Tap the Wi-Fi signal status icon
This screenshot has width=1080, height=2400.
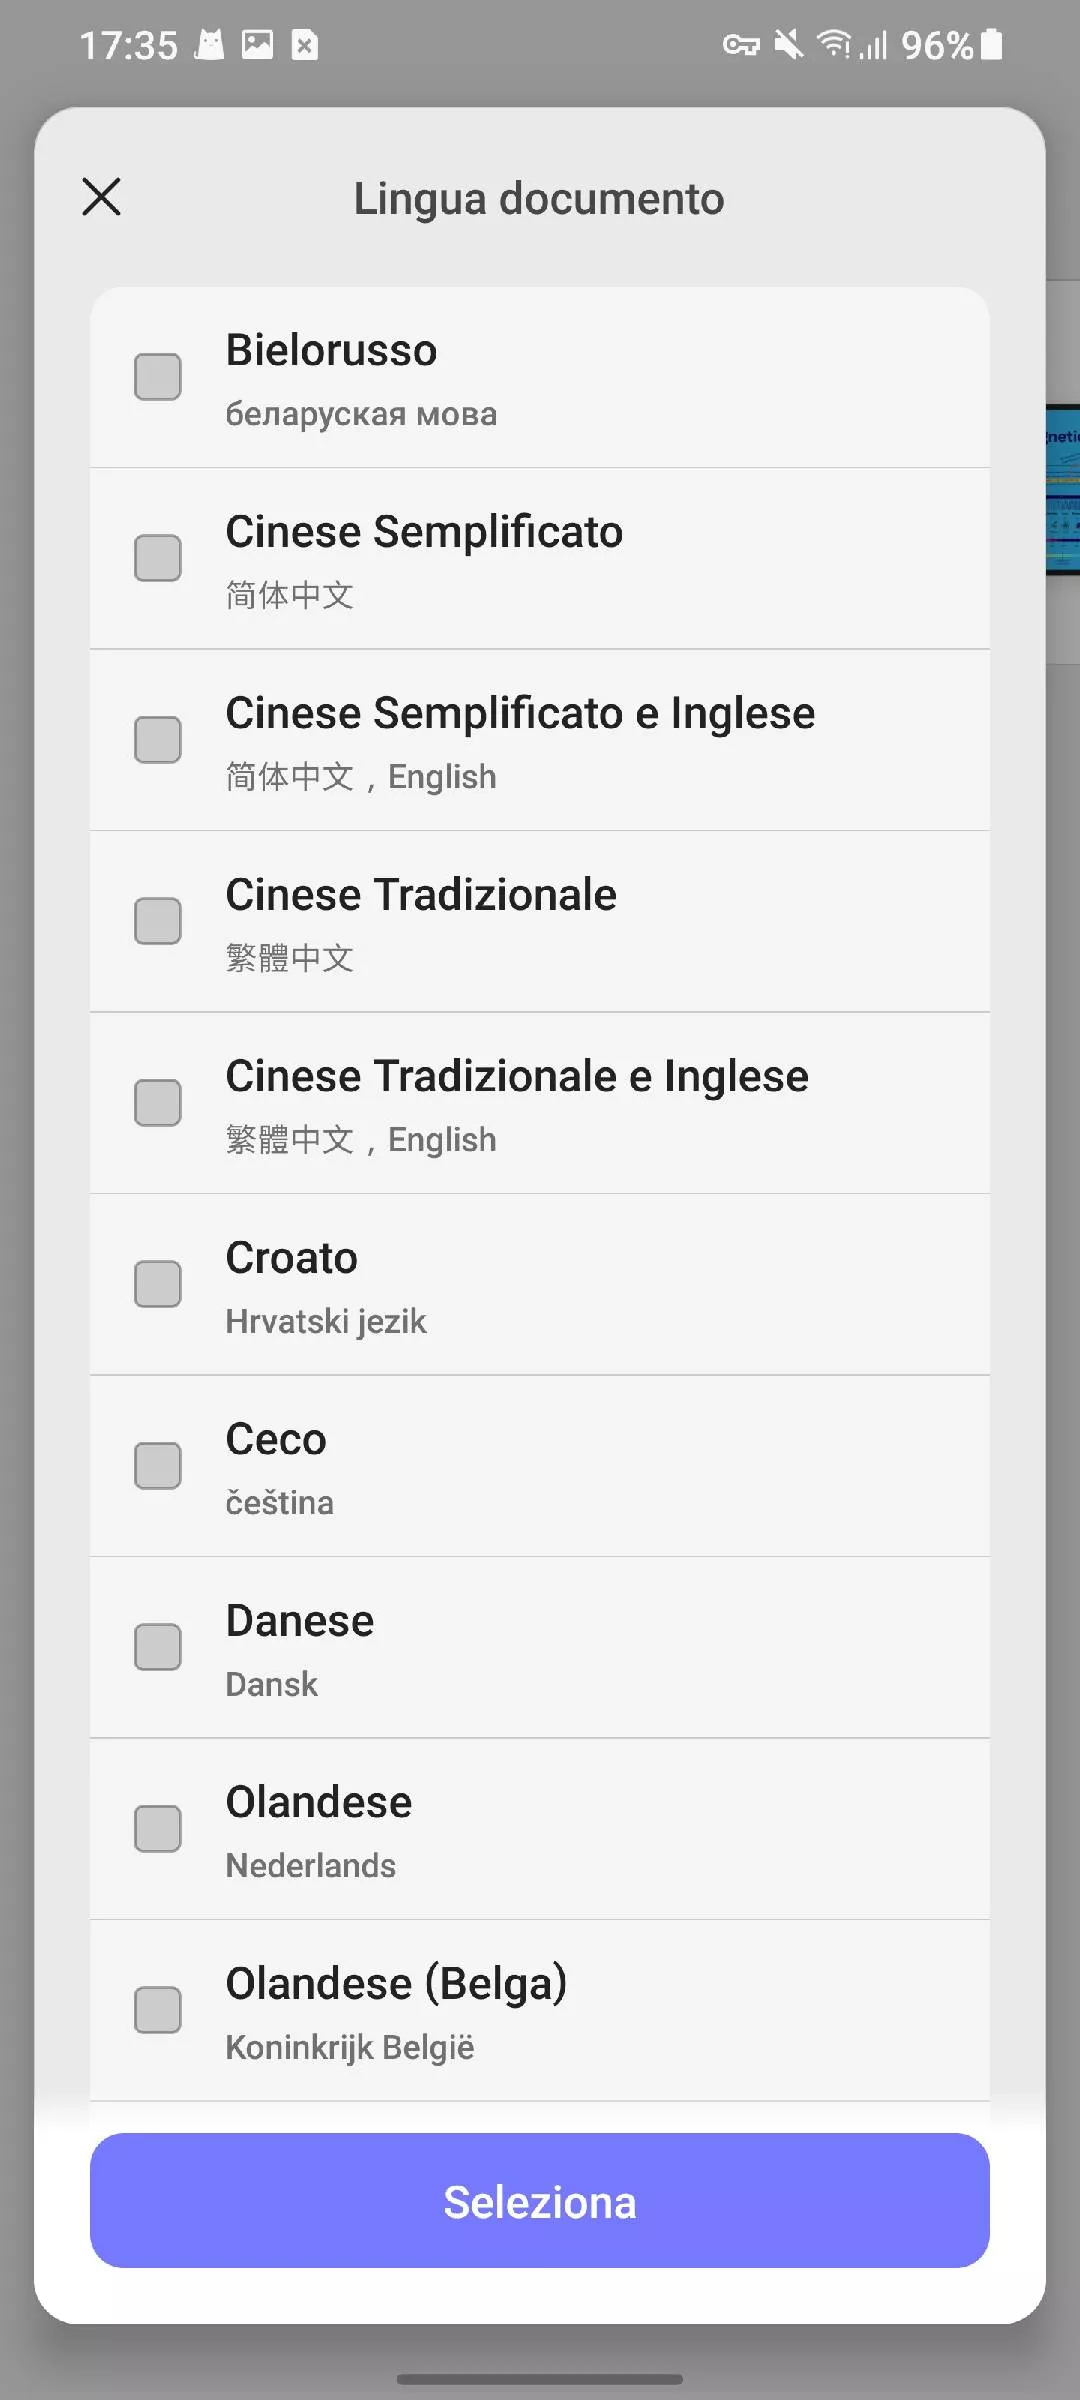coord(833,45)
